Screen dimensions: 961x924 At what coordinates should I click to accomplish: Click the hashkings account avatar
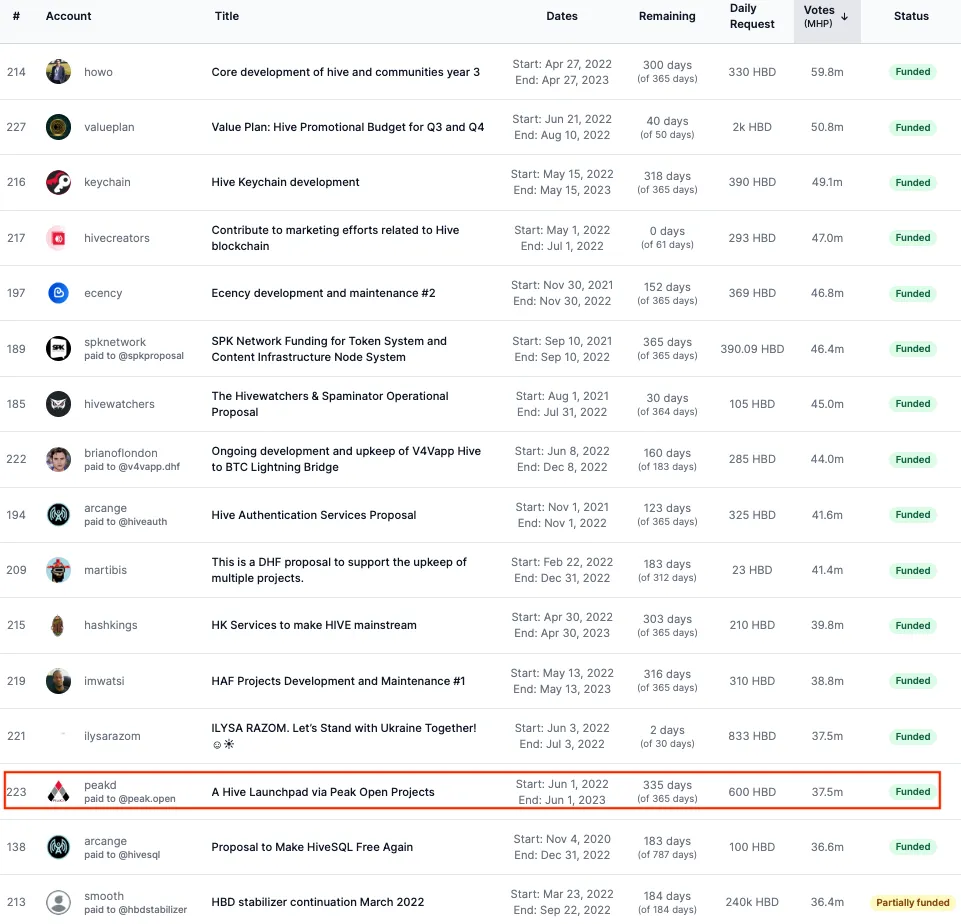[x=58, y=625]
